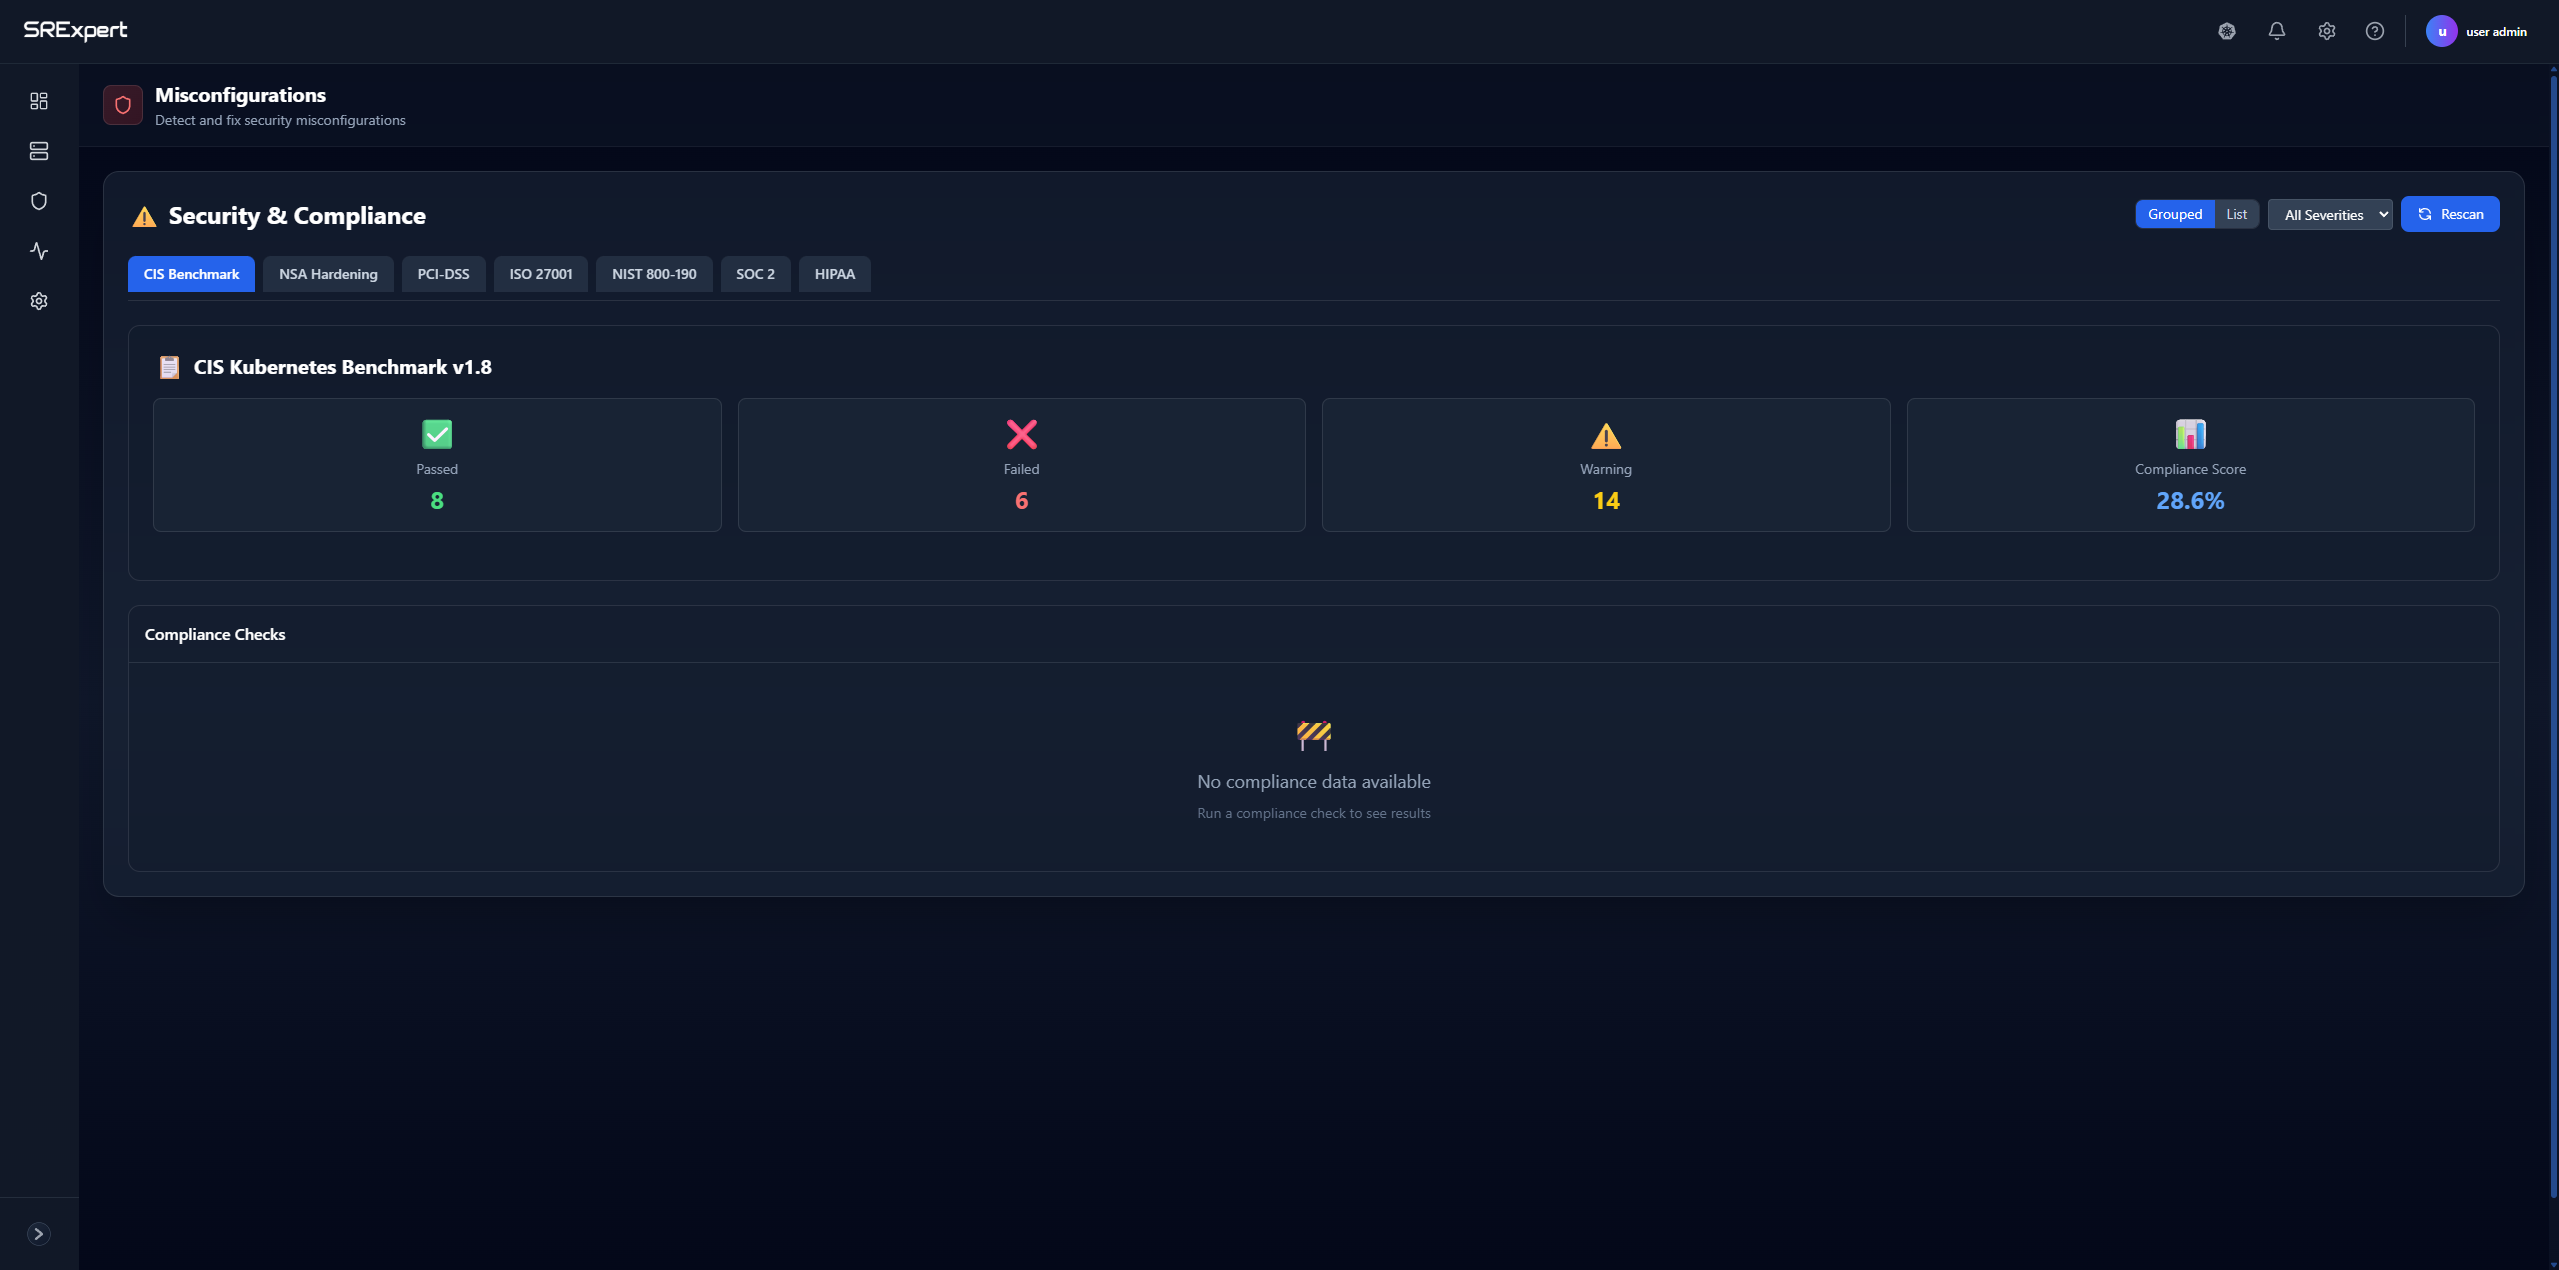Open the notifications bell
Viewport: 2559px width, 1270px height.
[2275, 30]
